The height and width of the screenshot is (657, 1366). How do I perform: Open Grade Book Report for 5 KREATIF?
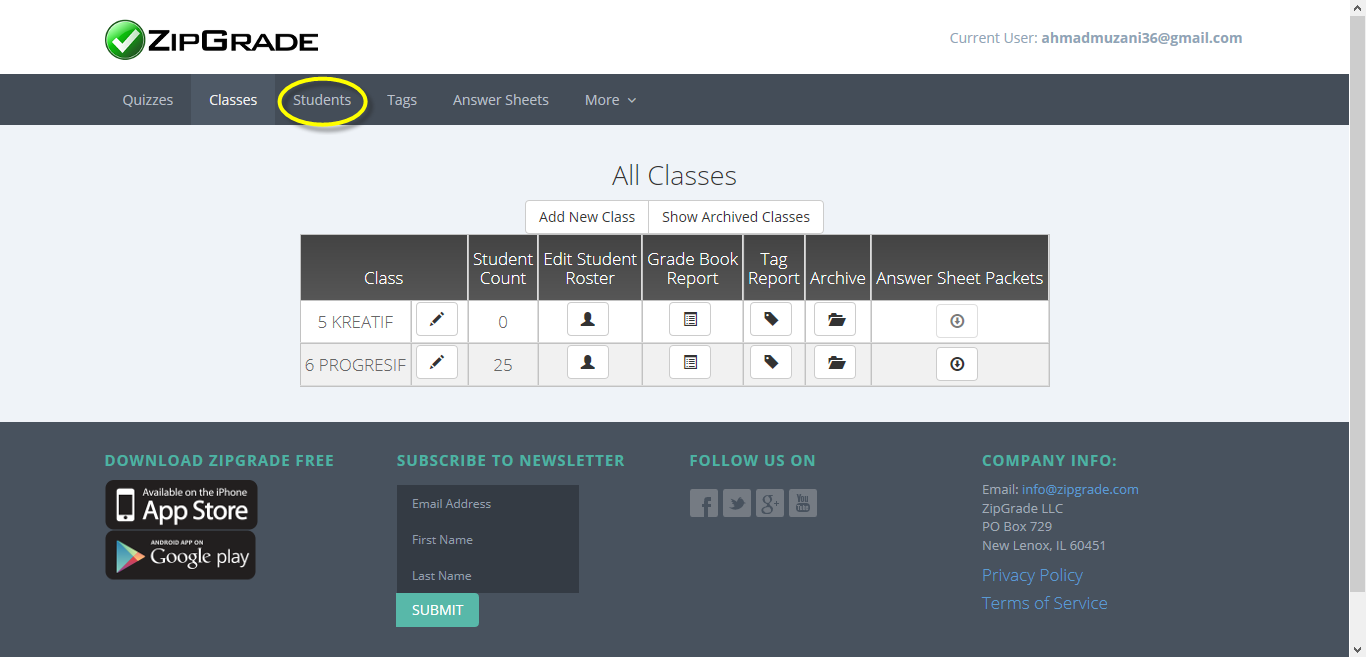pos(690,320)
